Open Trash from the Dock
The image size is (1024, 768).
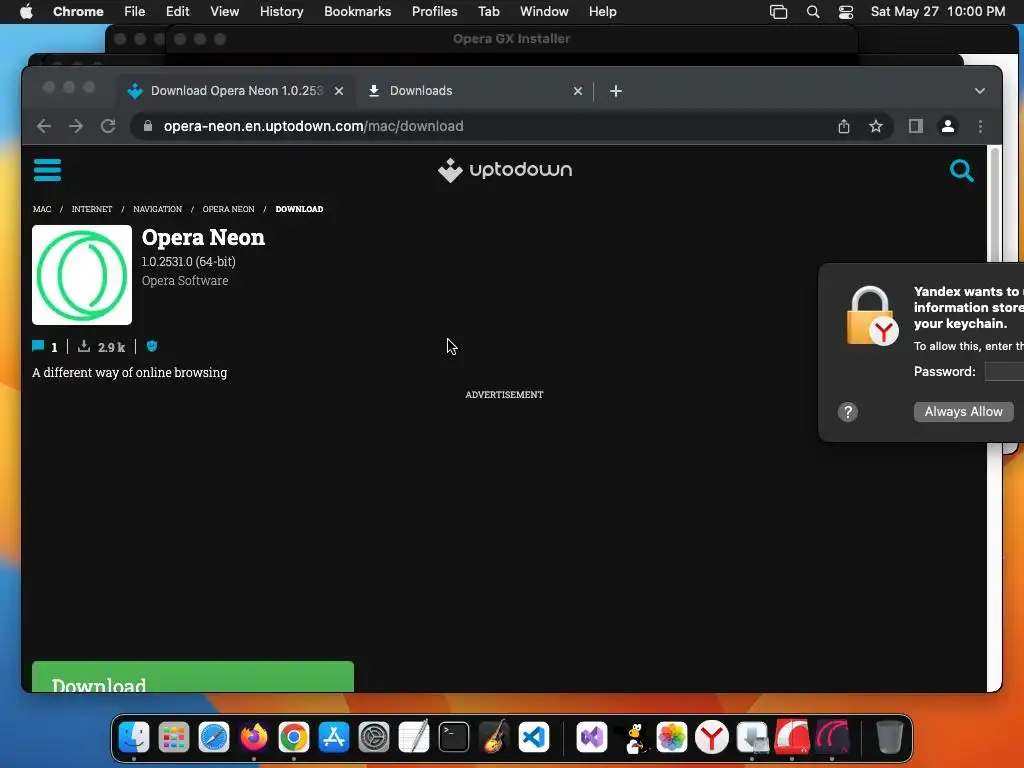[x=889, y=737]
